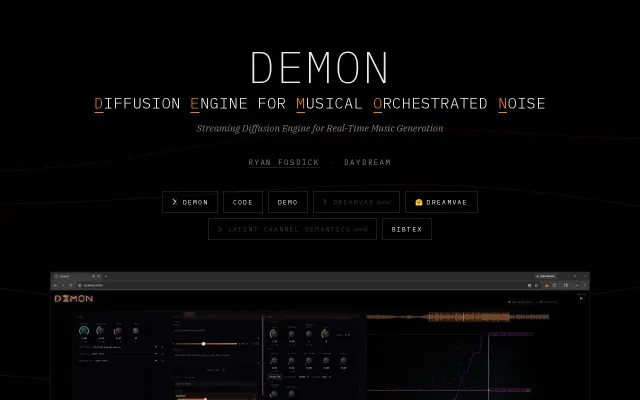640x400 pixels.
Task: Click the orange DEMON logo in app preview
Action: [74, 299]
